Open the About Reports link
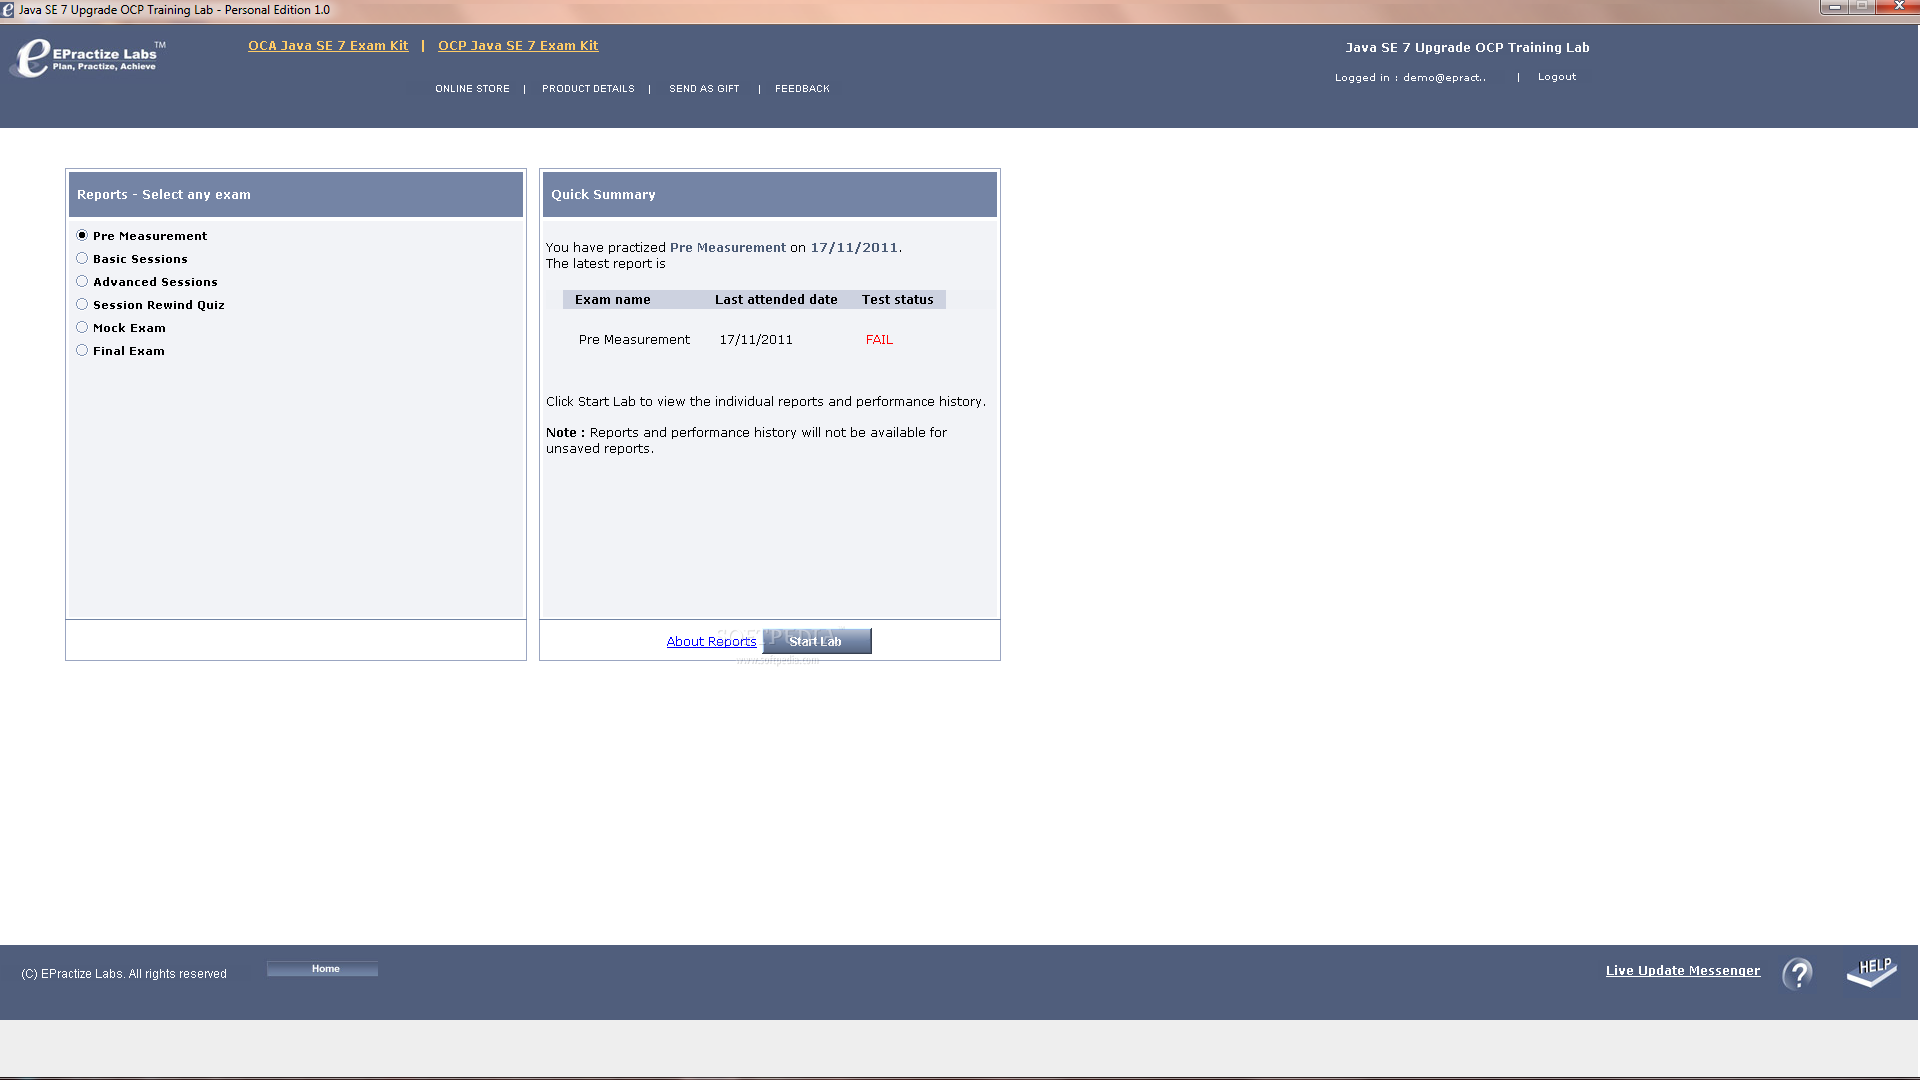The height and width of the screenshot is (1080, 1920). pos(711,642)
